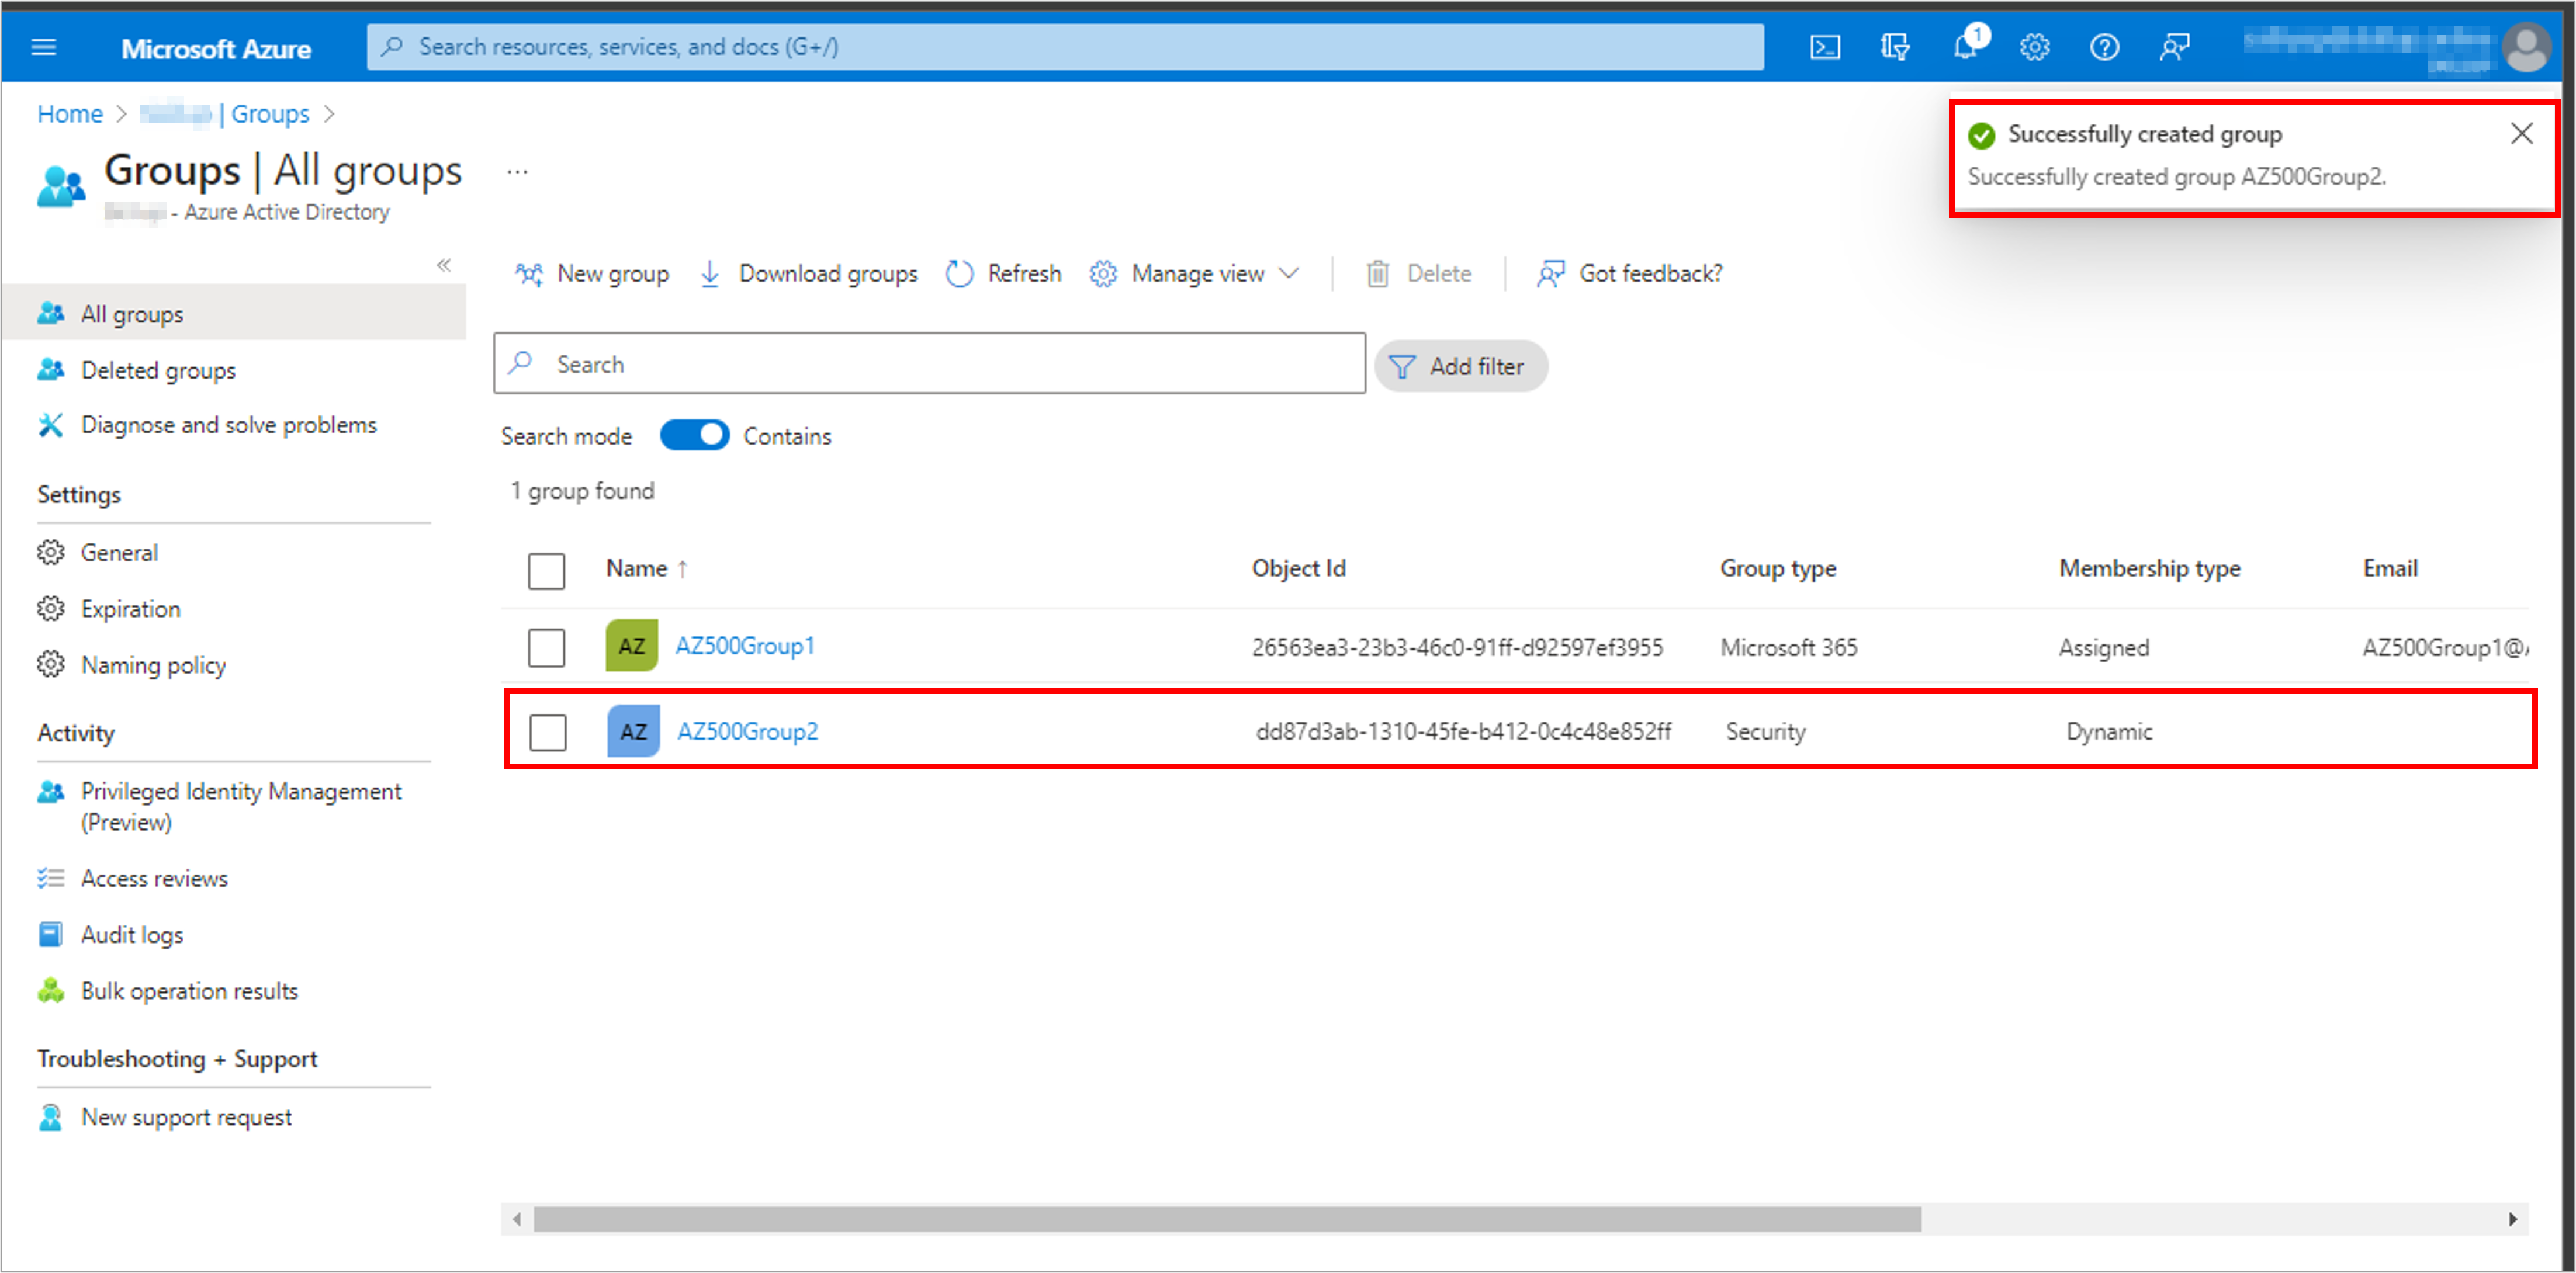This screenshot has height=1273, width=2576.
Task: Open the AZ500Group2 link
Action: pyautogui.click(x=747, y=731)
